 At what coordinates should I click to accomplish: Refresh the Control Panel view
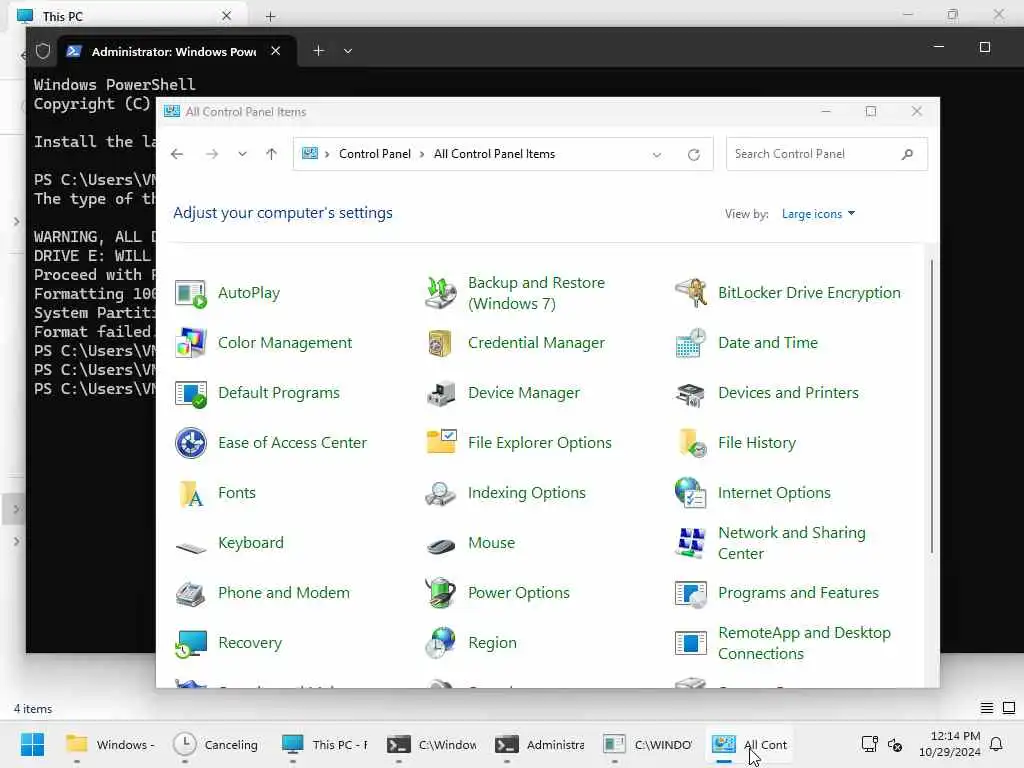694,155
